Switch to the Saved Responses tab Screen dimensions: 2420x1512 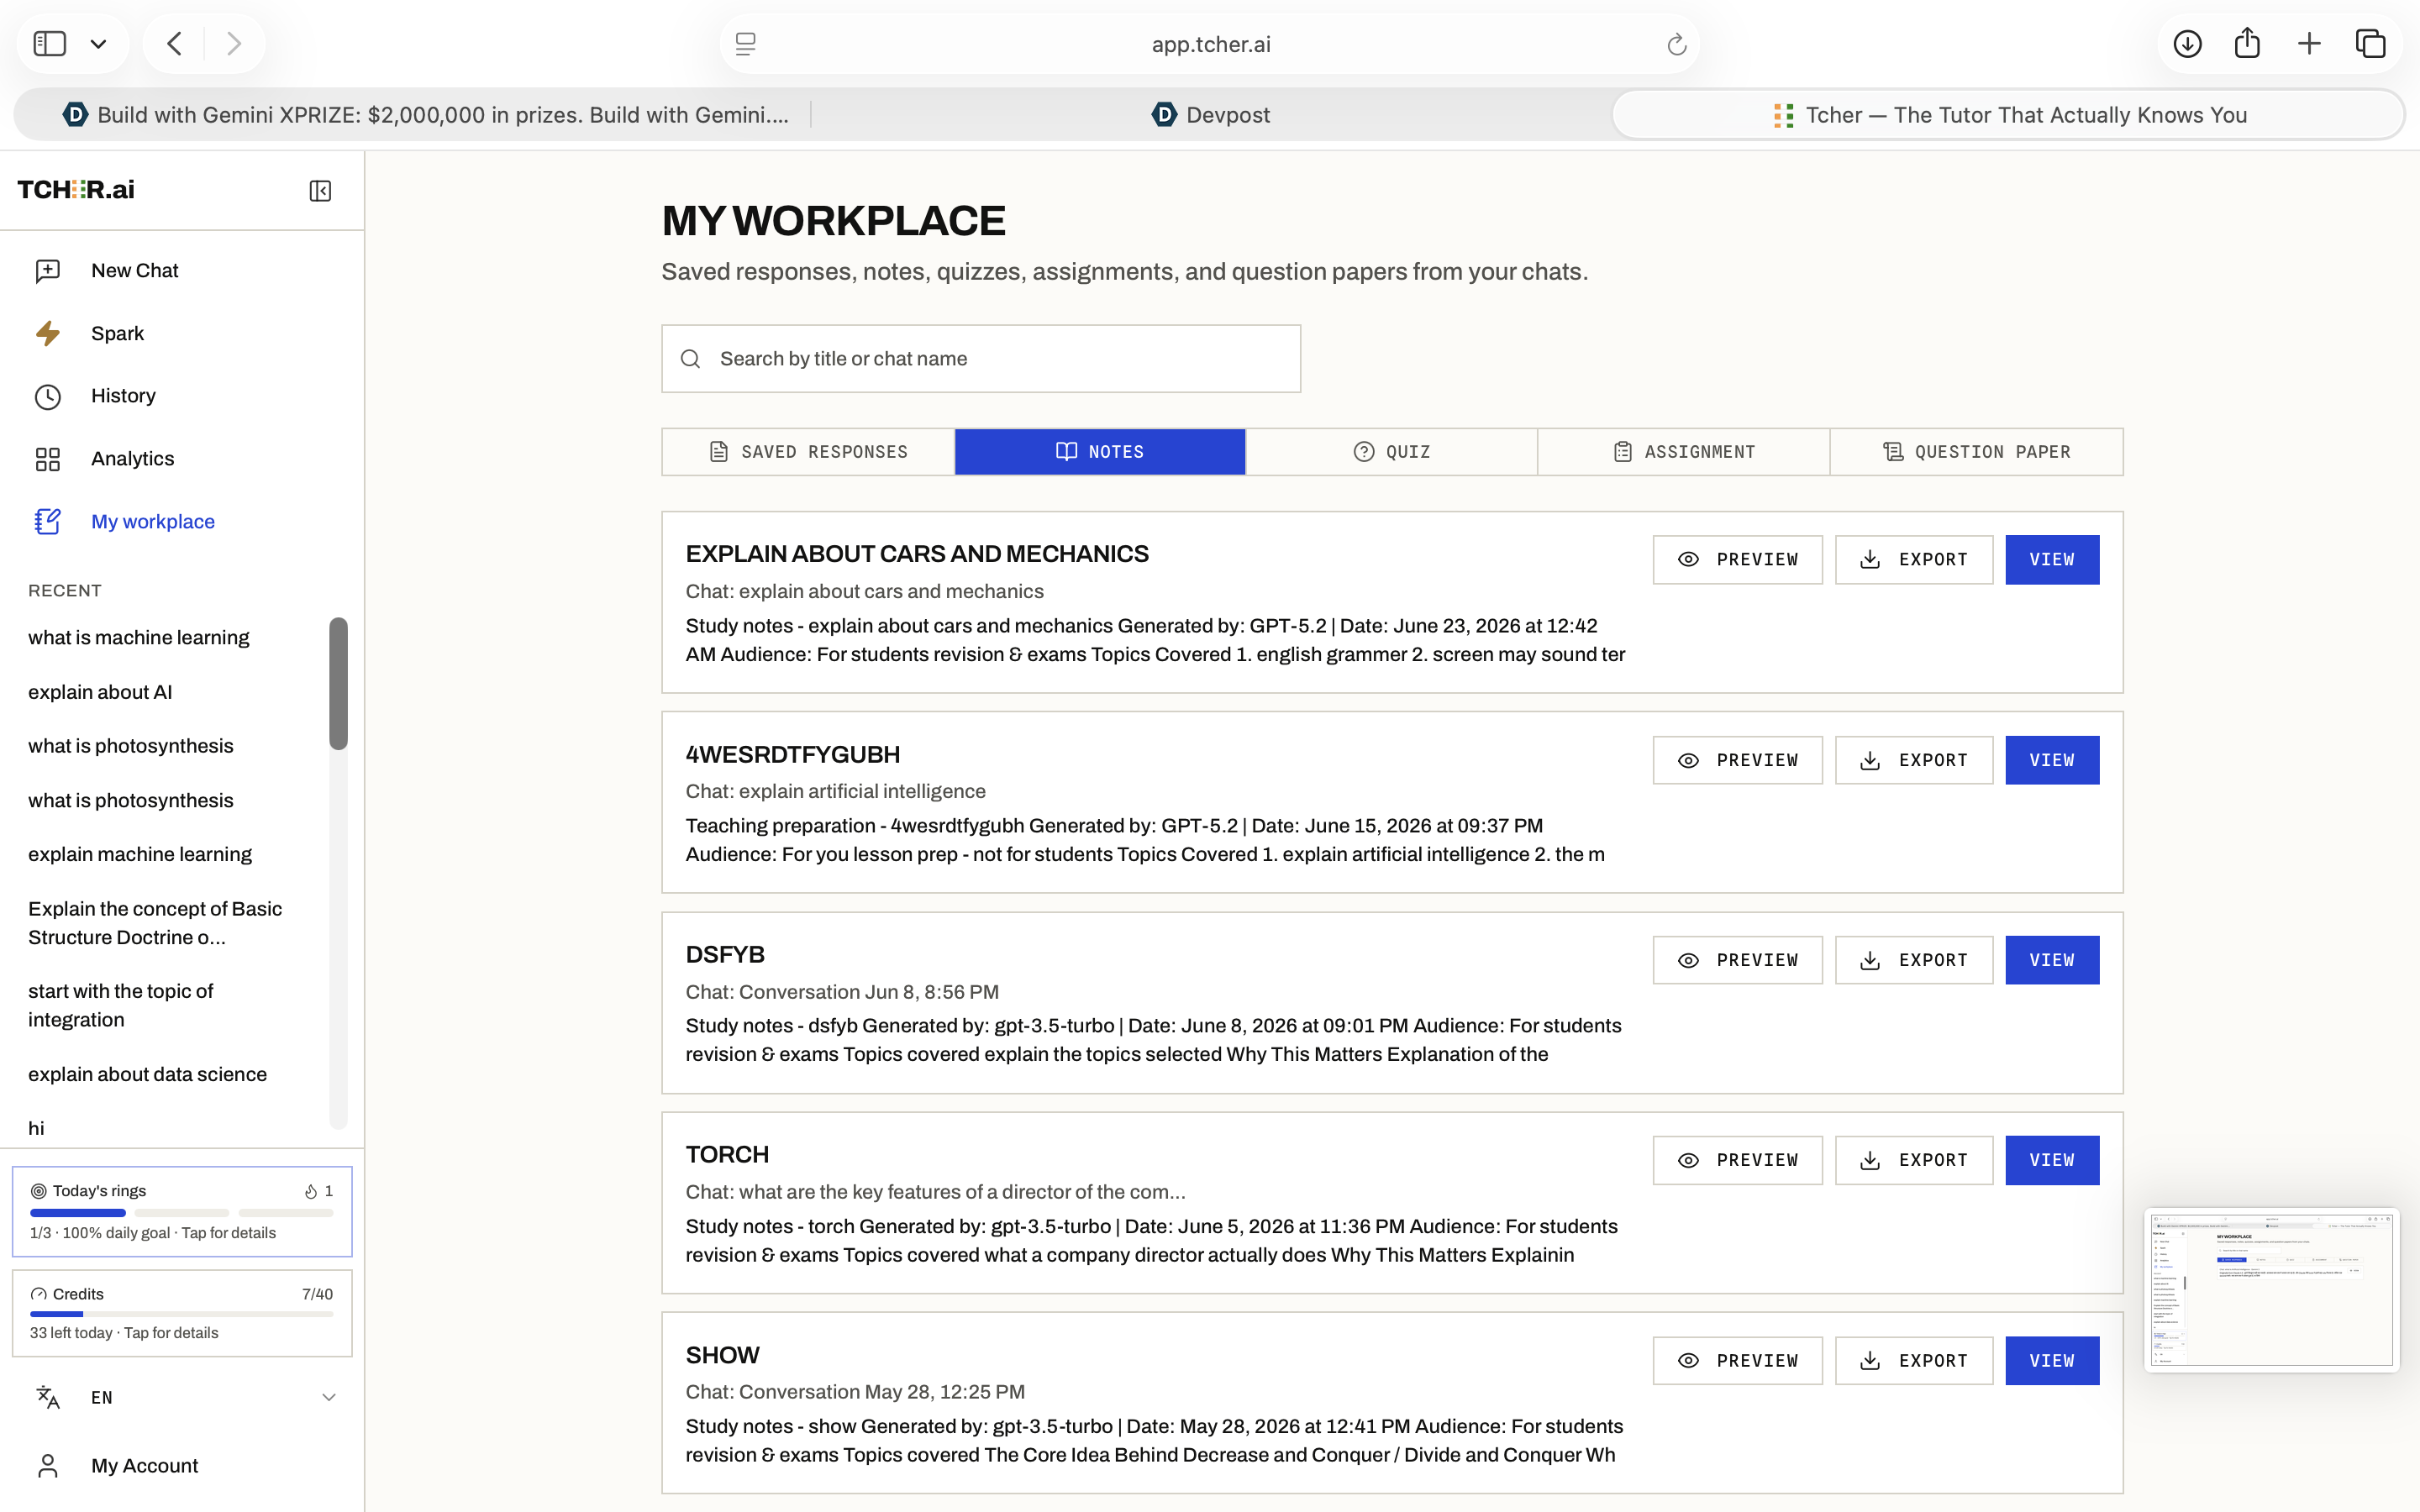click(808, 452)
